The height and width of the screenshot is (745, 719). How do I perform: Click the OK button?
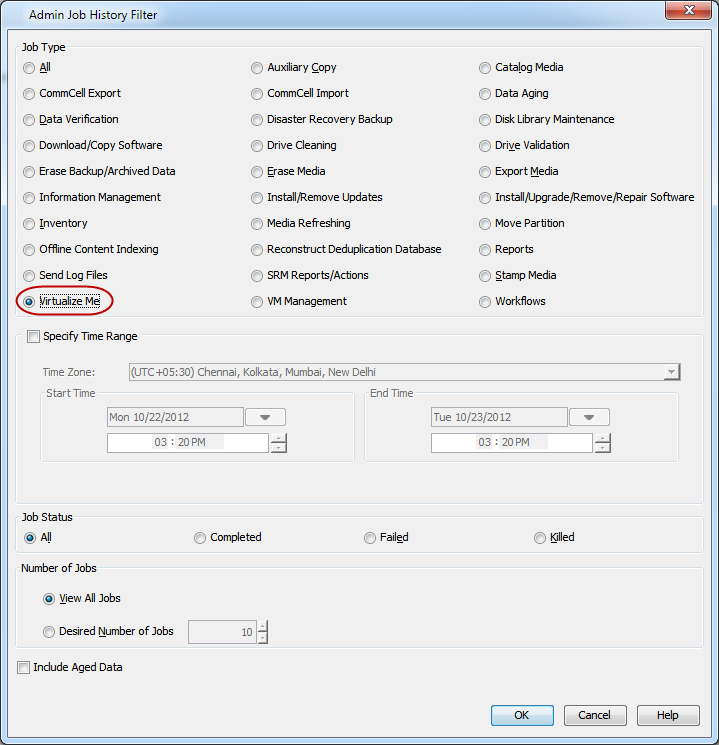click(x=521, y=715)
